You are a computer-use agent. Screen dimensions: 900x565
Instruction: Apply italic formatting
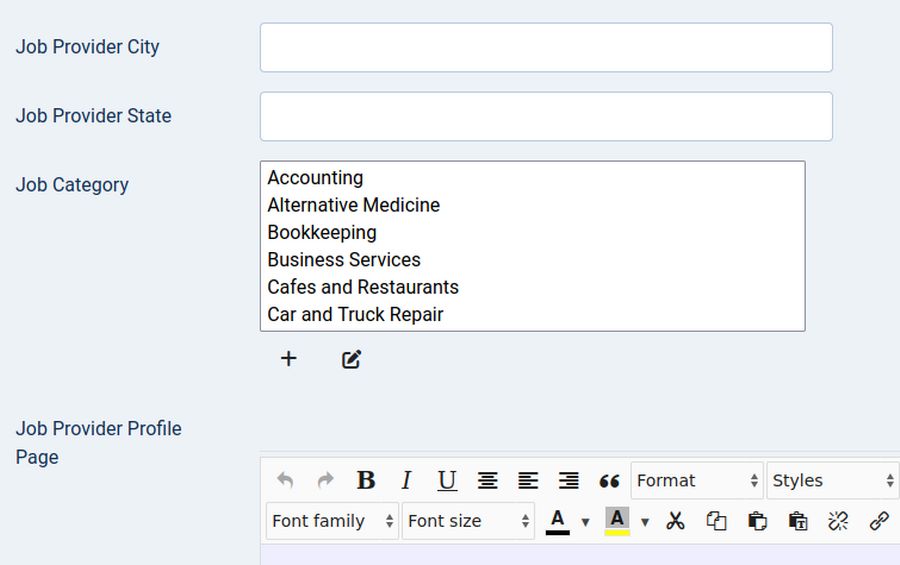(x=406, y=481)
